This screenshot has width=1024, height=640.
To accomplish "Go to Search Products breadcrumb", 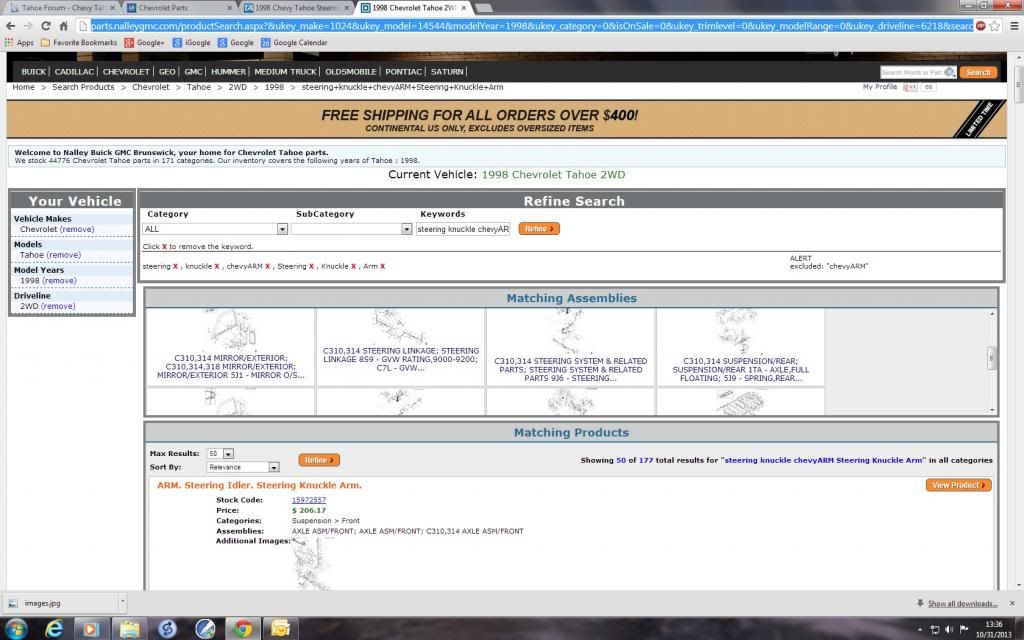I will coord(83,87).
